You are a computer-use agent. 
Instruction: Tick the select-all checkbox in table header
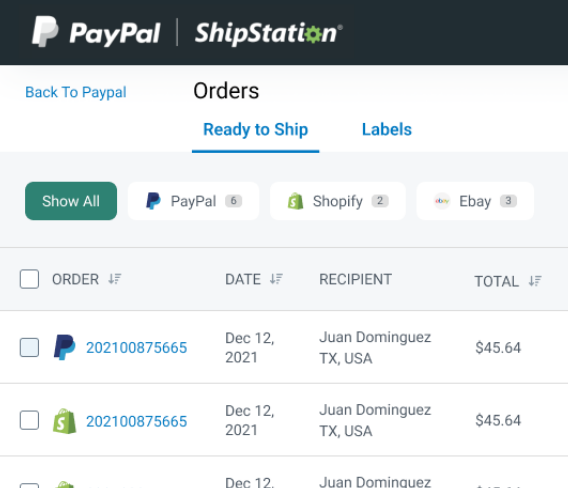coord(29,279)
